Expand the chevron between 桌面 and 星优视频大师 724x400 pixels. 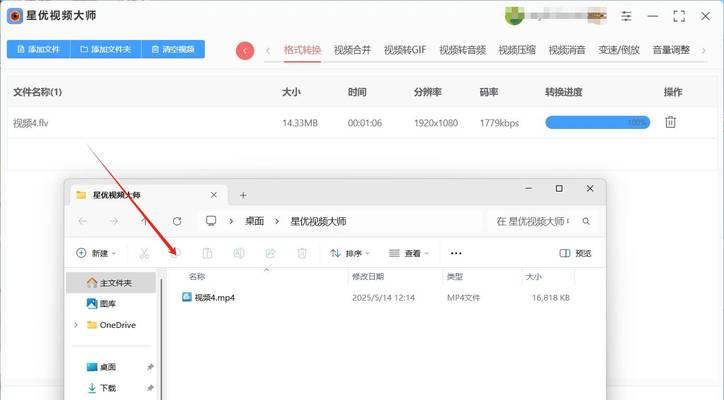pos(277,221)
